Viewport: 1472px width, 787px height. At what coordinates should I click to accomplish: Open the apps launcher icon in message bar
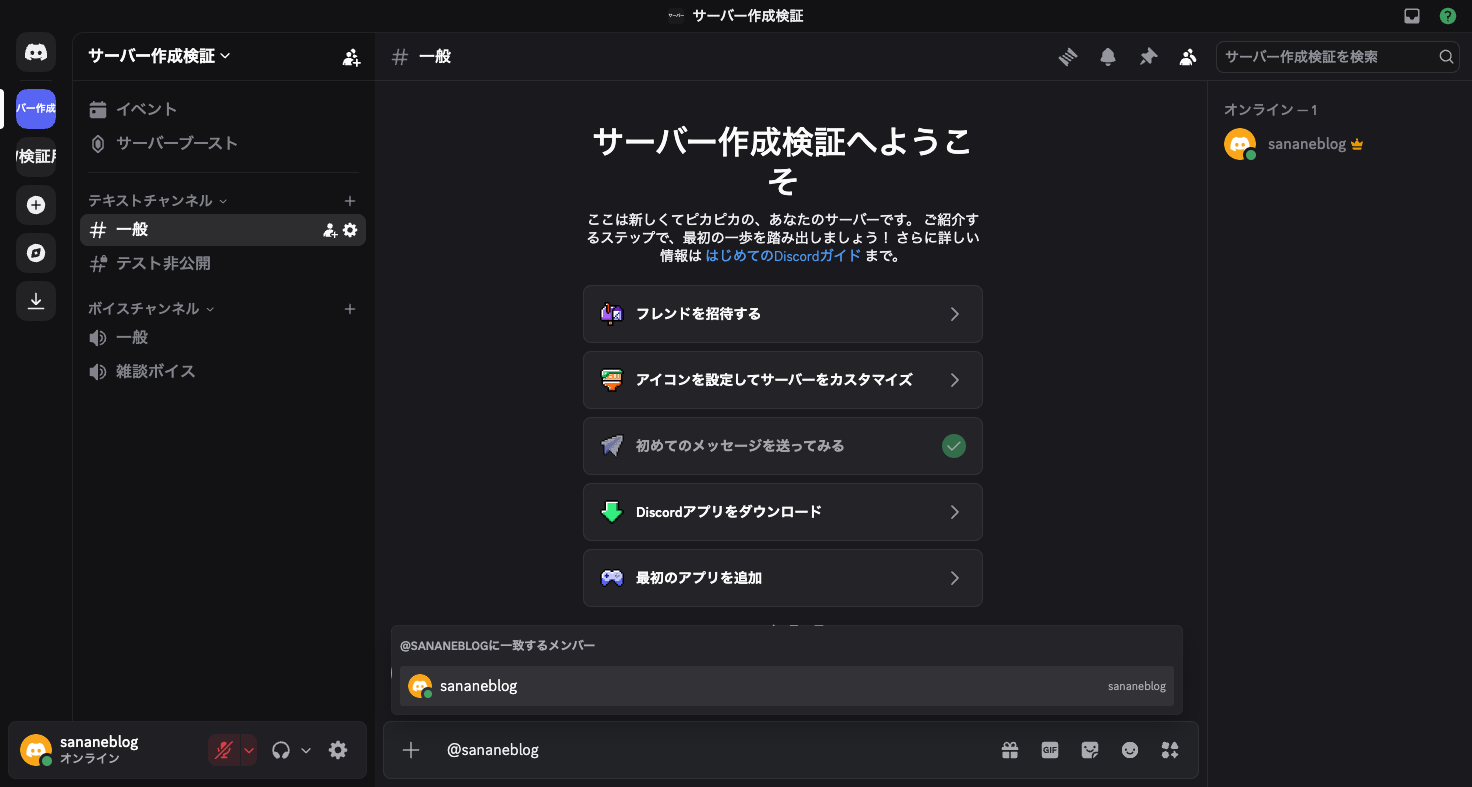point(1170,750)
